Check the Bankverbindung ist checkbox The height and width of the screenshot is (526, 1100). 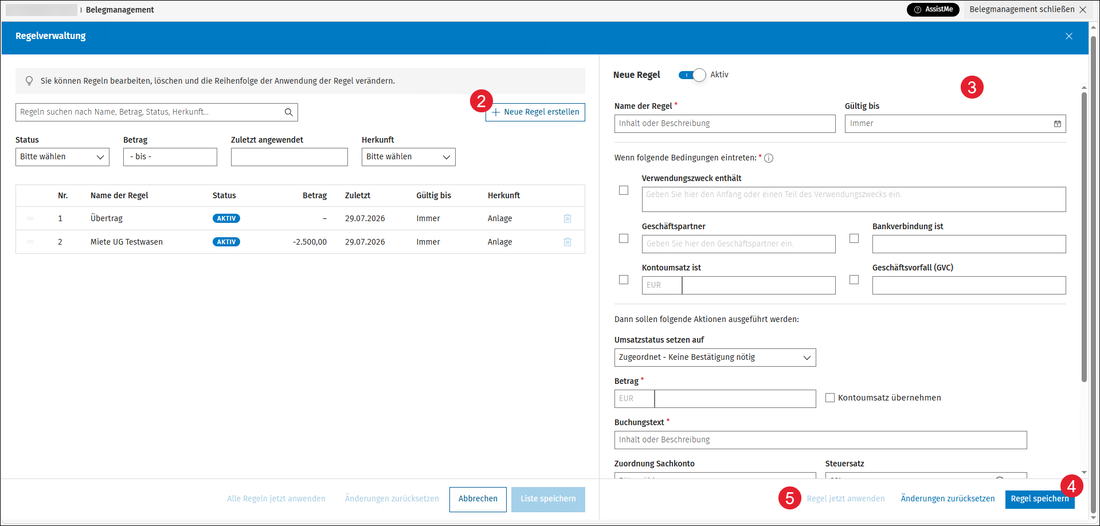tap(854, 238)
